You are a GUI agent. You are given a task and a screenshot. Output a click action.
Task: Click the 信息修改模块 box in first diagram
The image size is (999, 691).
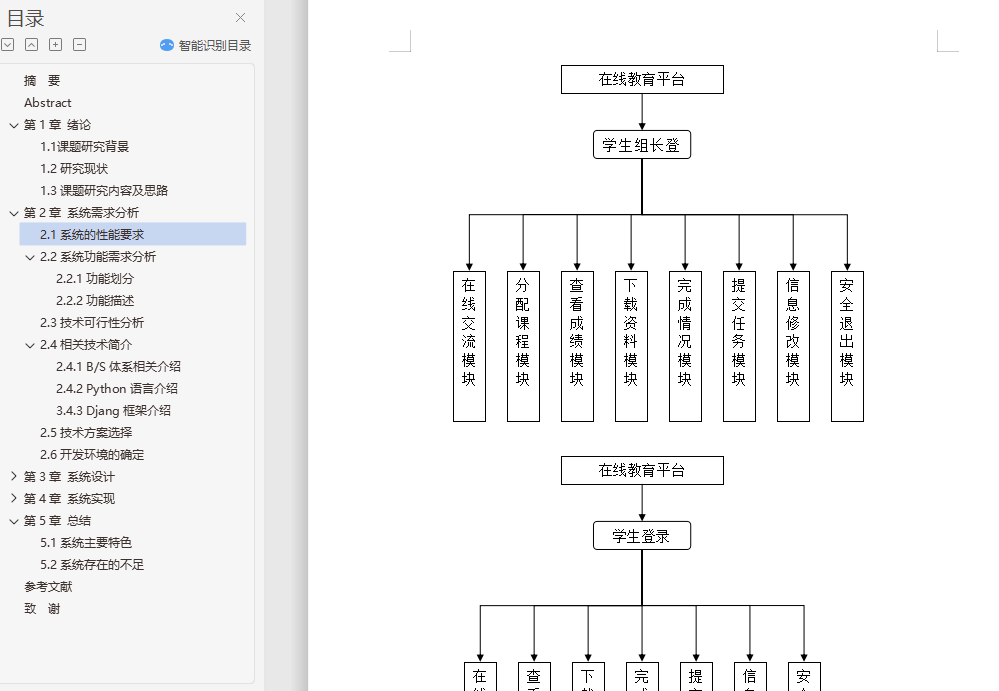793,346
